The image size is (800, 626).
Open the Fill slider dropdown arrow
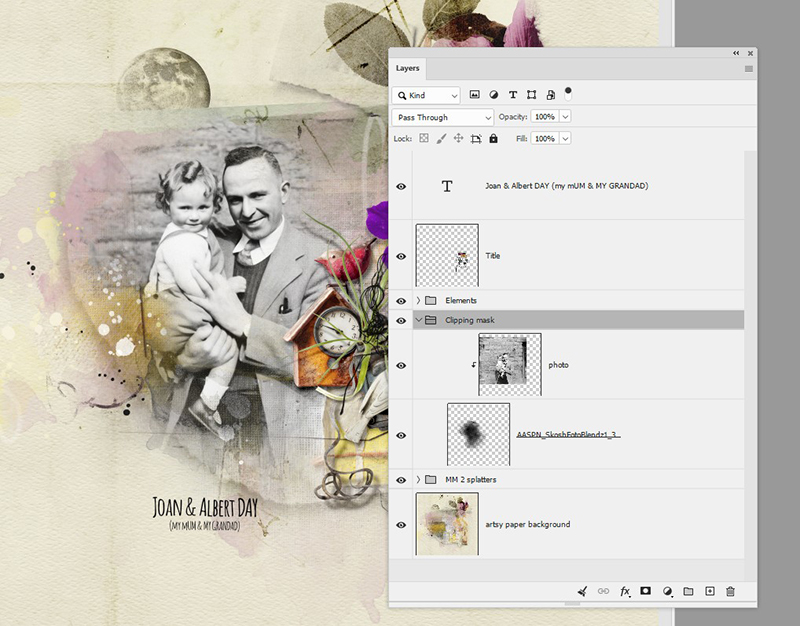click(x=565, y=138)
